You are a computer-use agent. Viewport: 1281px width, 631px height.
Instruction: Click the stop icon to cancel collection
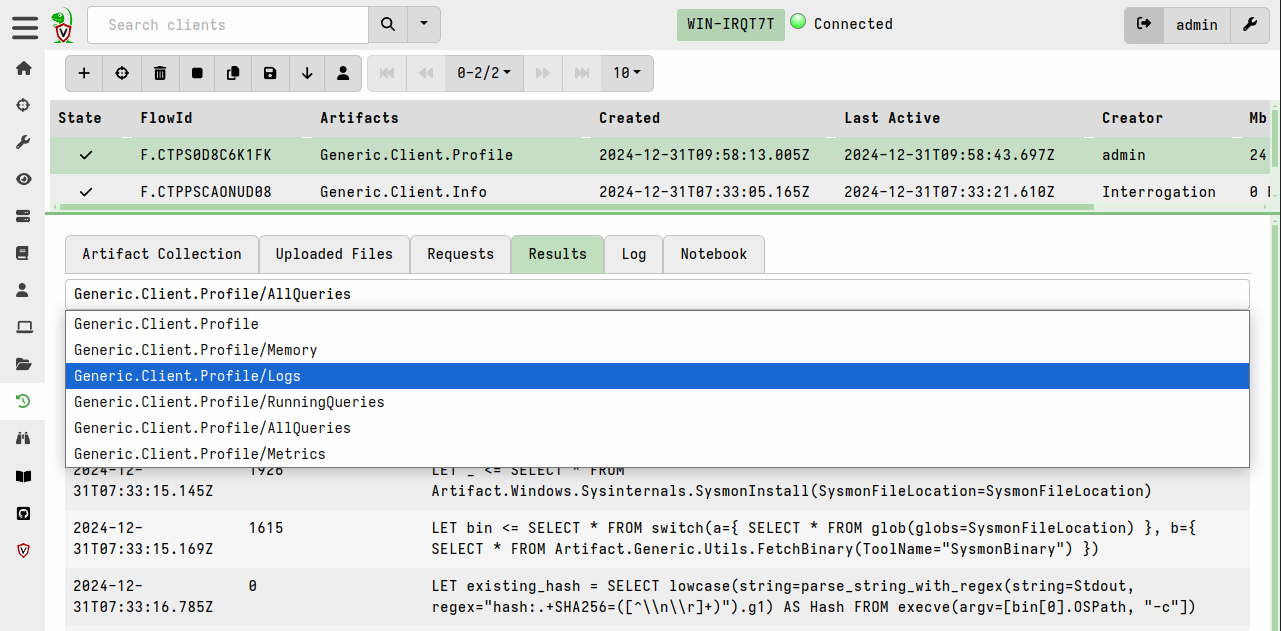197,73
